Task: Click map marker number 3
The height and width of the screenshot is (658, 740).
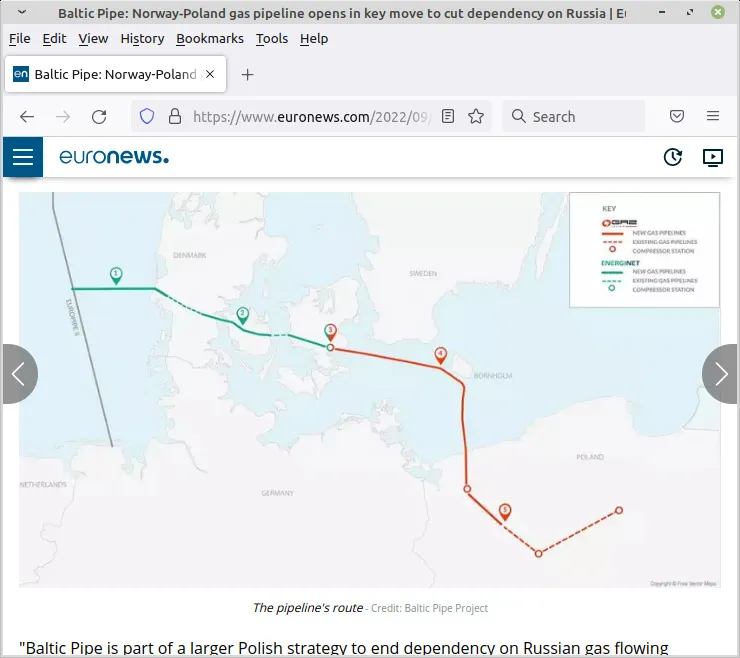Action: (330, 332)
